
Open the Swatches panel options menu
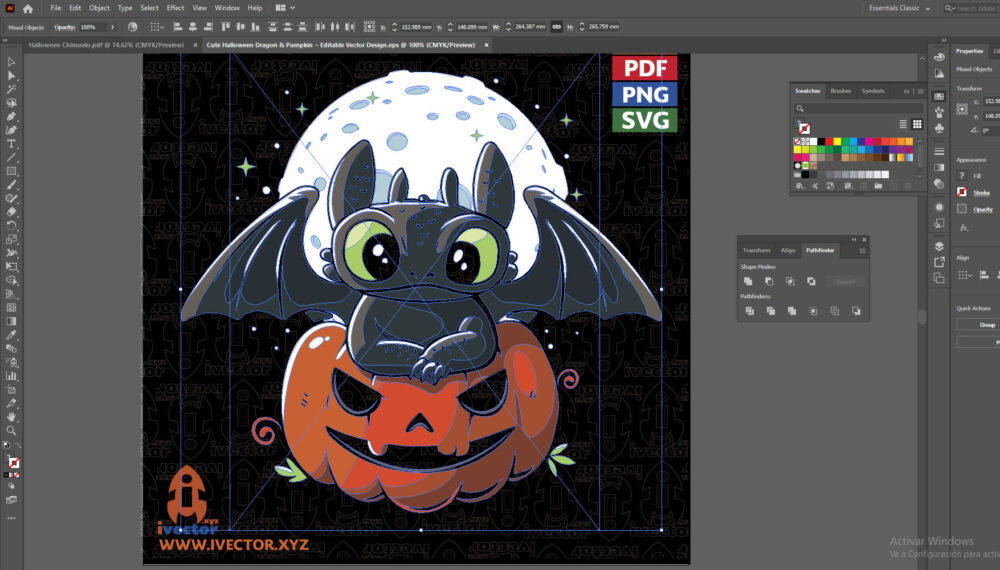coord(920,91)
